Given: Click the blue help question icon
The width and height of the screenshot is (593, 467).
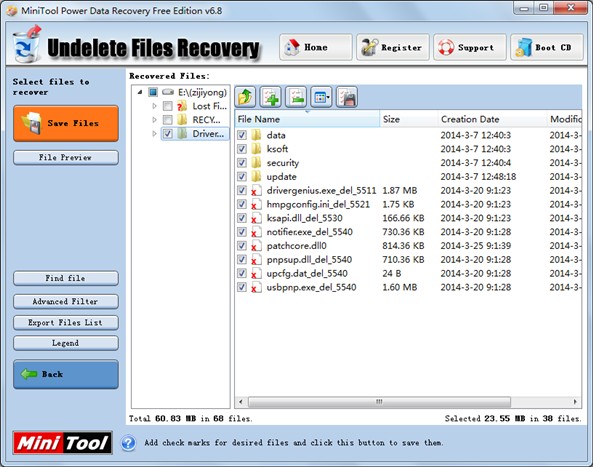Looking at the screenshot, I should 129,443.
